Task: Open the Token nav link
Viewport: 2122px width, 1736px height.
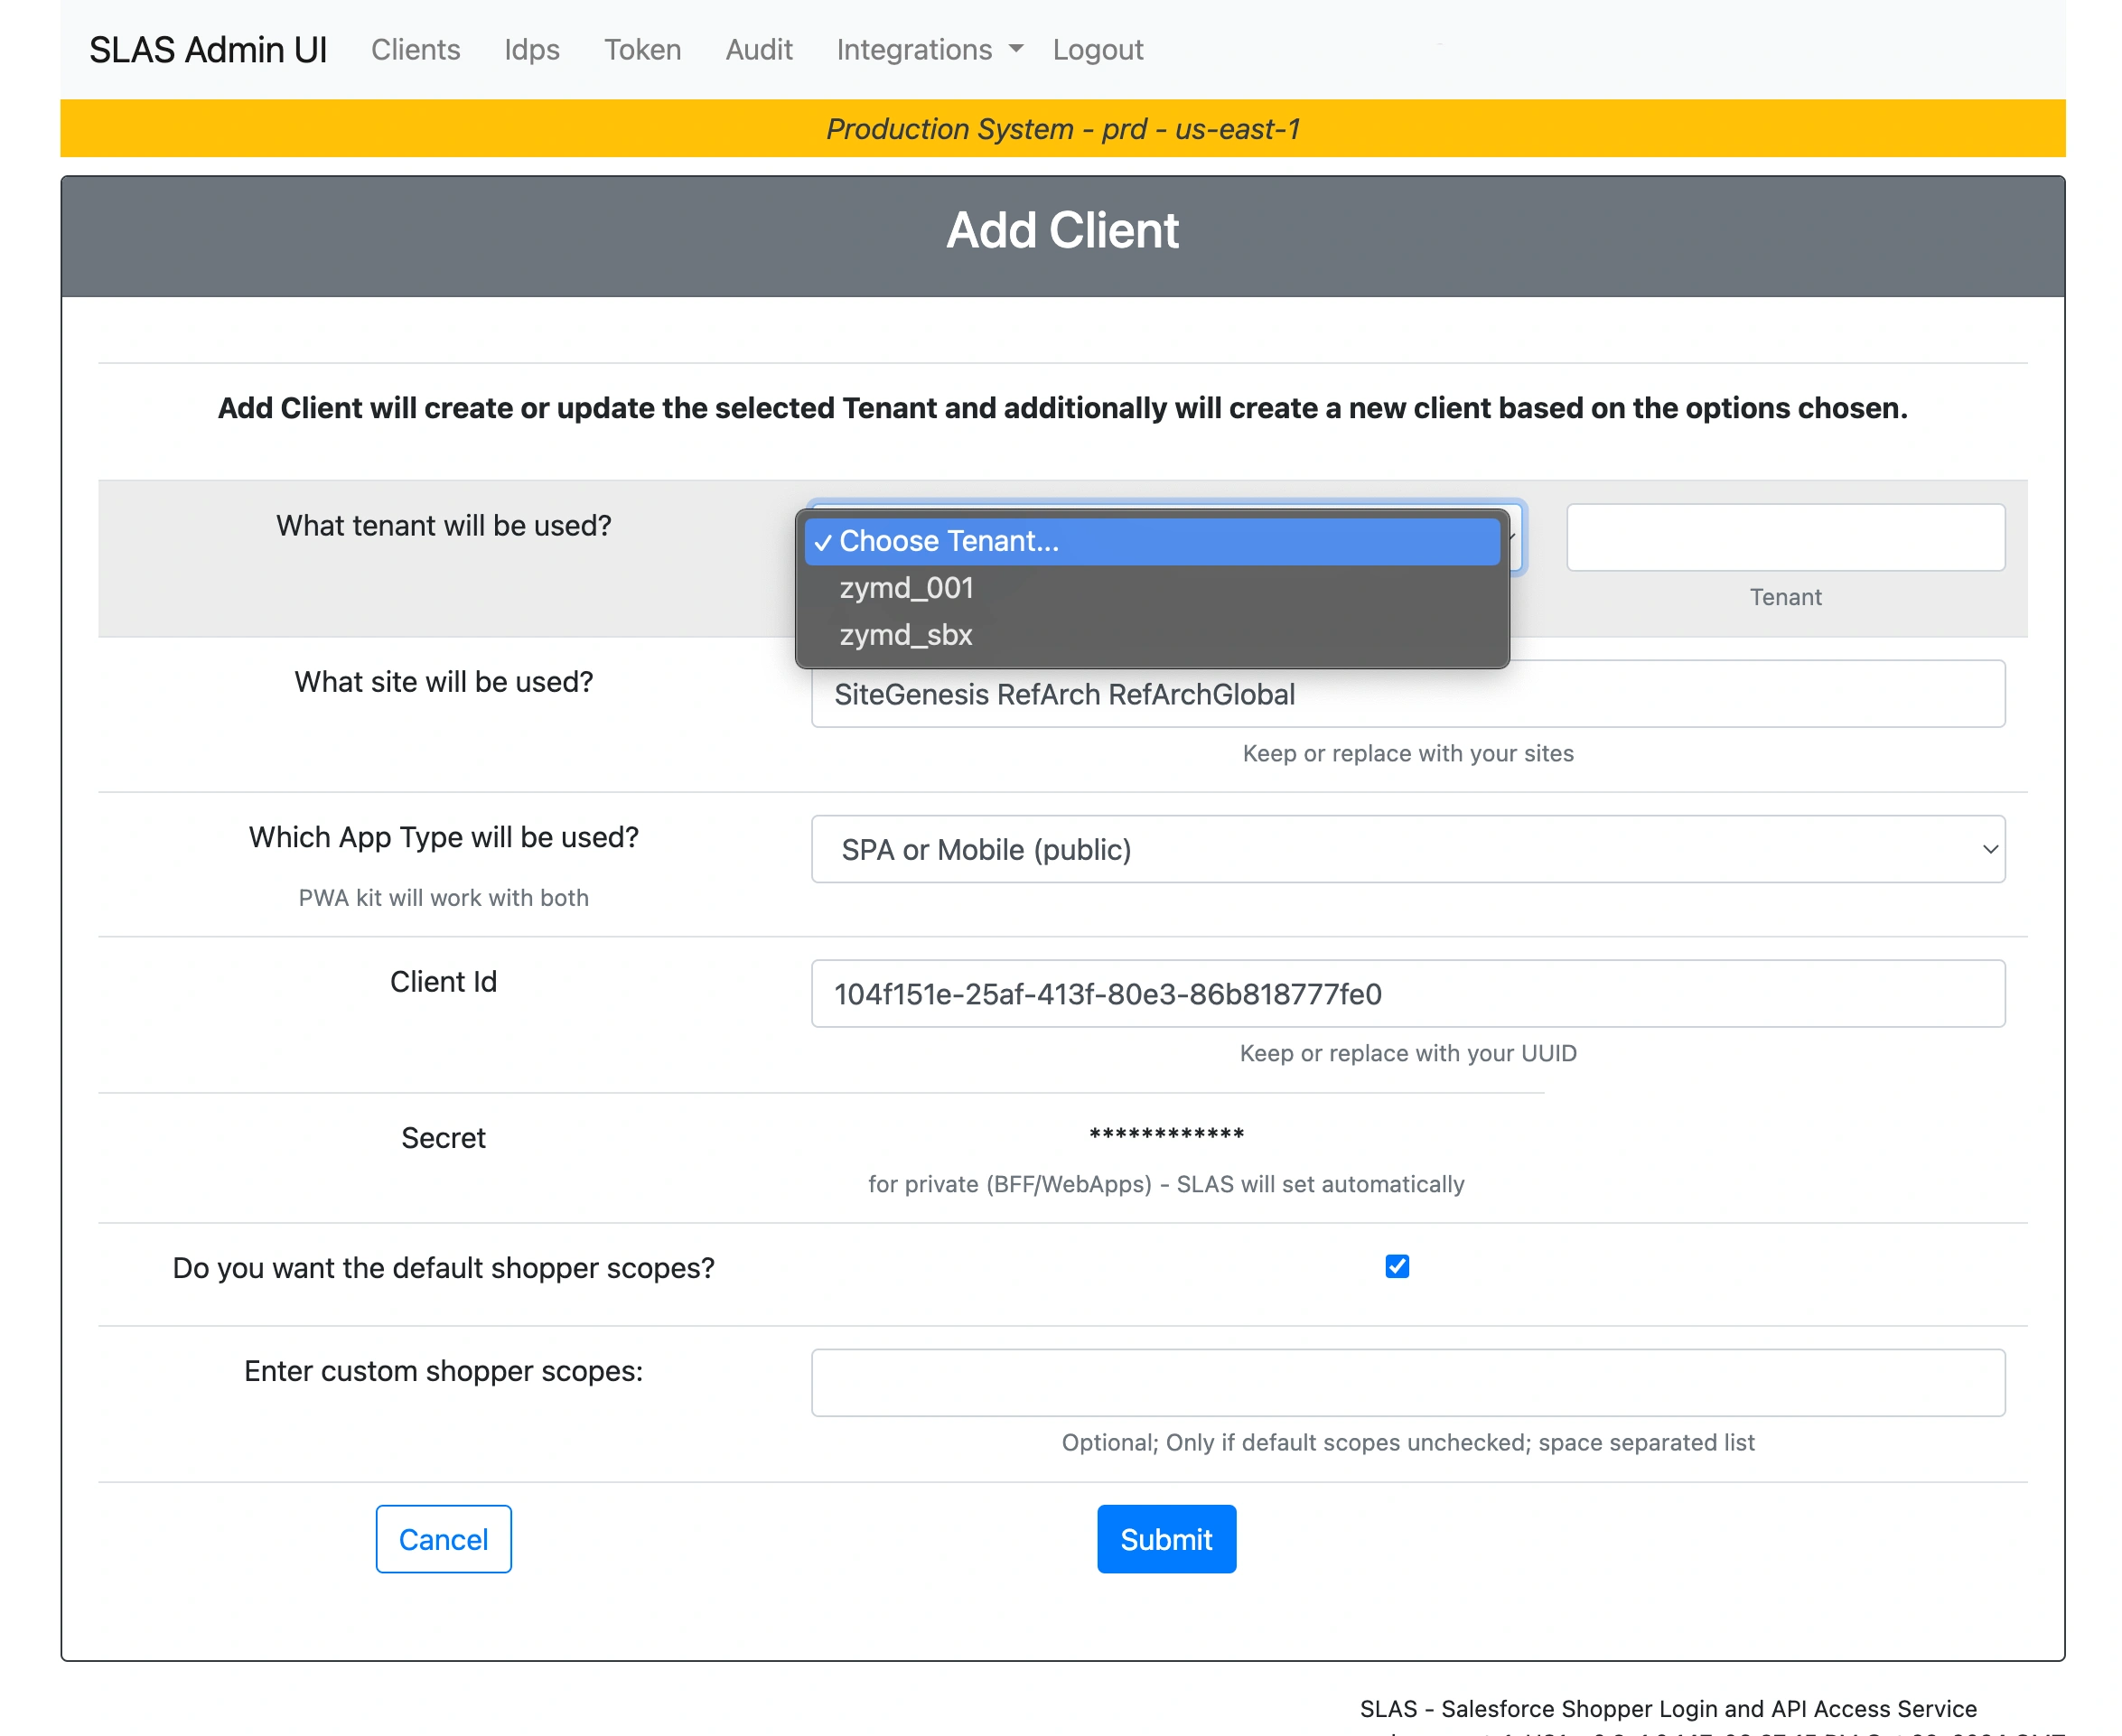Action: click(x=642, y=49)
